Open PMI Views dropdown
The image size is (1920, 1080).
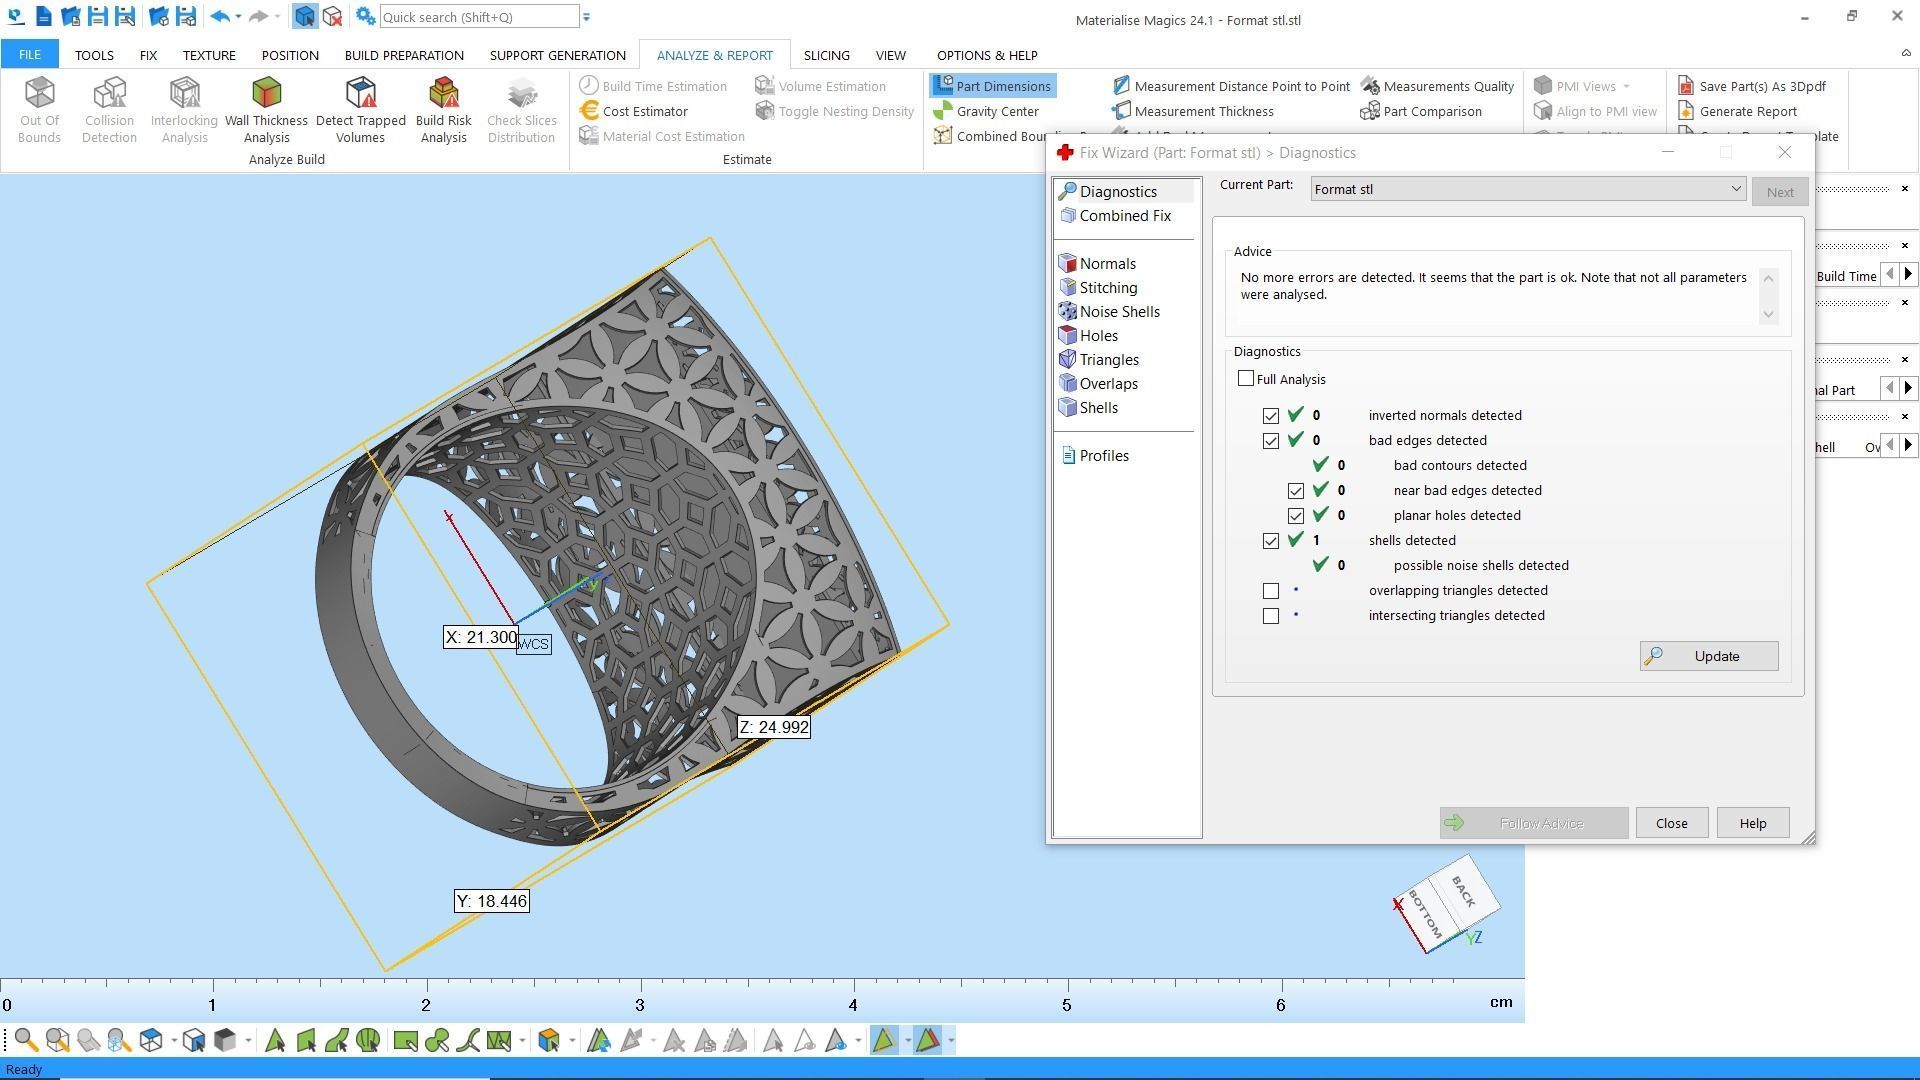[1626, 86]
